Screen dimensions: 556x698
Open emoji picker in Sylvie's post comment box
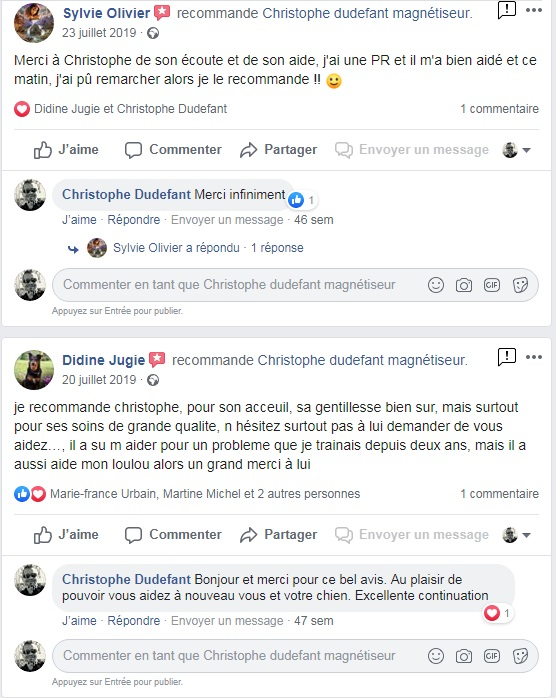click(x=436, y=285)
